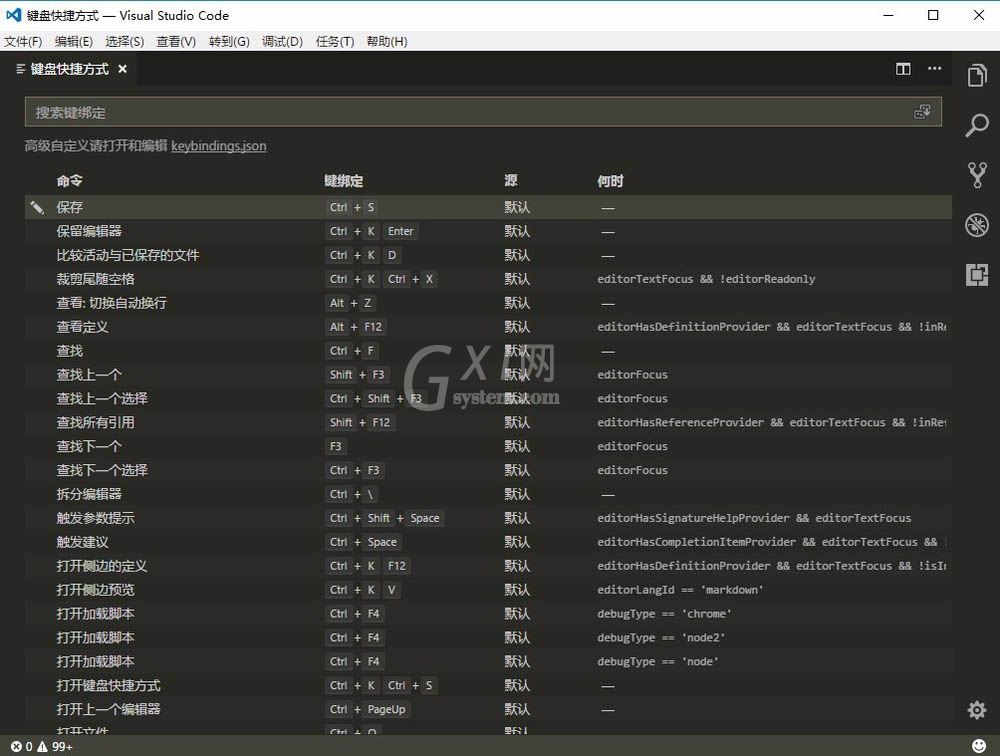Click the feedback smiley in status bar
The width and height of the screenshot is (1000, 756).
coord(978,746)
